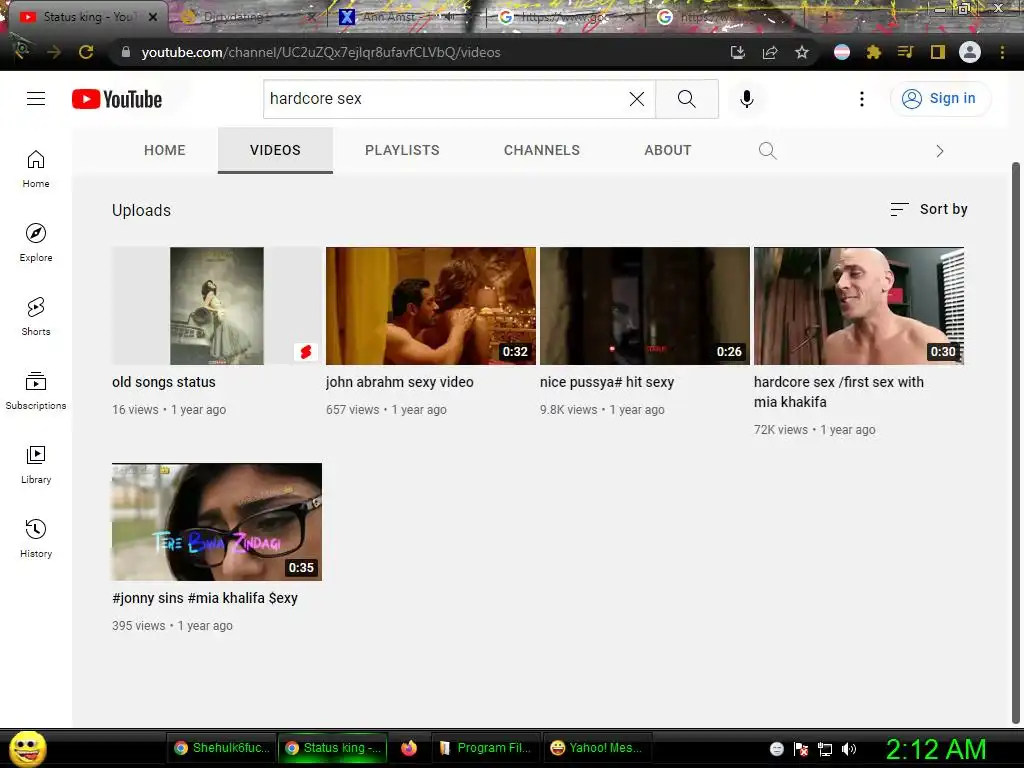Image resolution: width=1024 pixels, height=768 pixels.
Task: Click the install/download page icon in address bar
Action: (x=738, y=52)
